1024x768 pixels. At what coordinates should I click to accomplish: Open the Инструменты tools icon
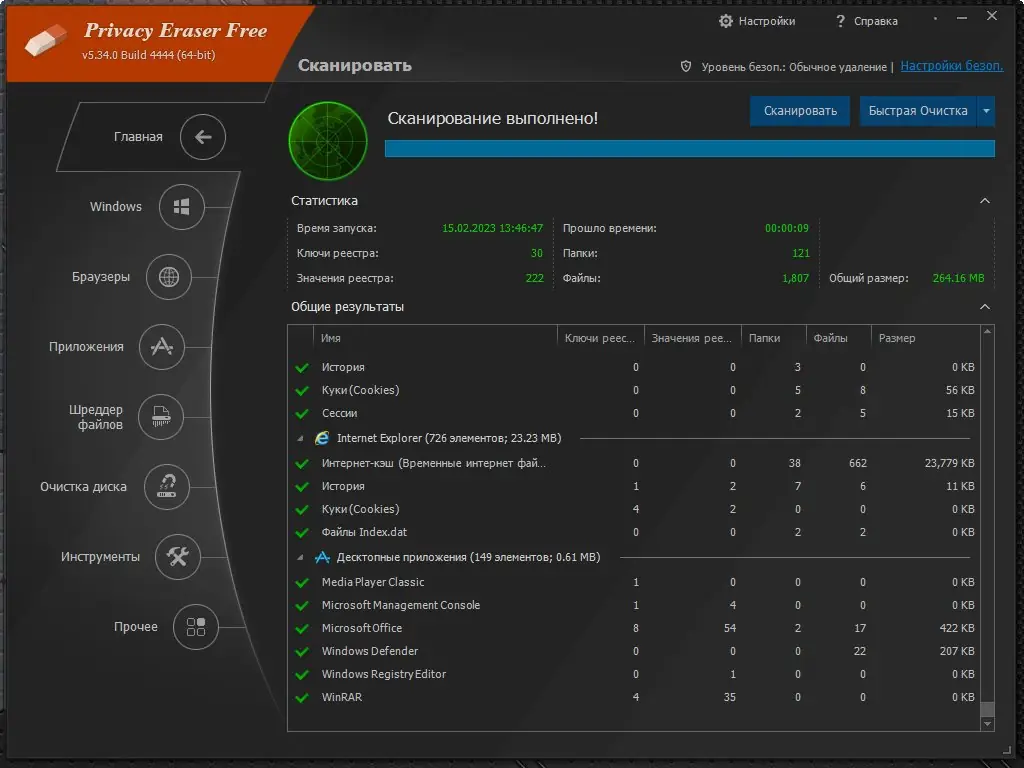click(178, 556)
